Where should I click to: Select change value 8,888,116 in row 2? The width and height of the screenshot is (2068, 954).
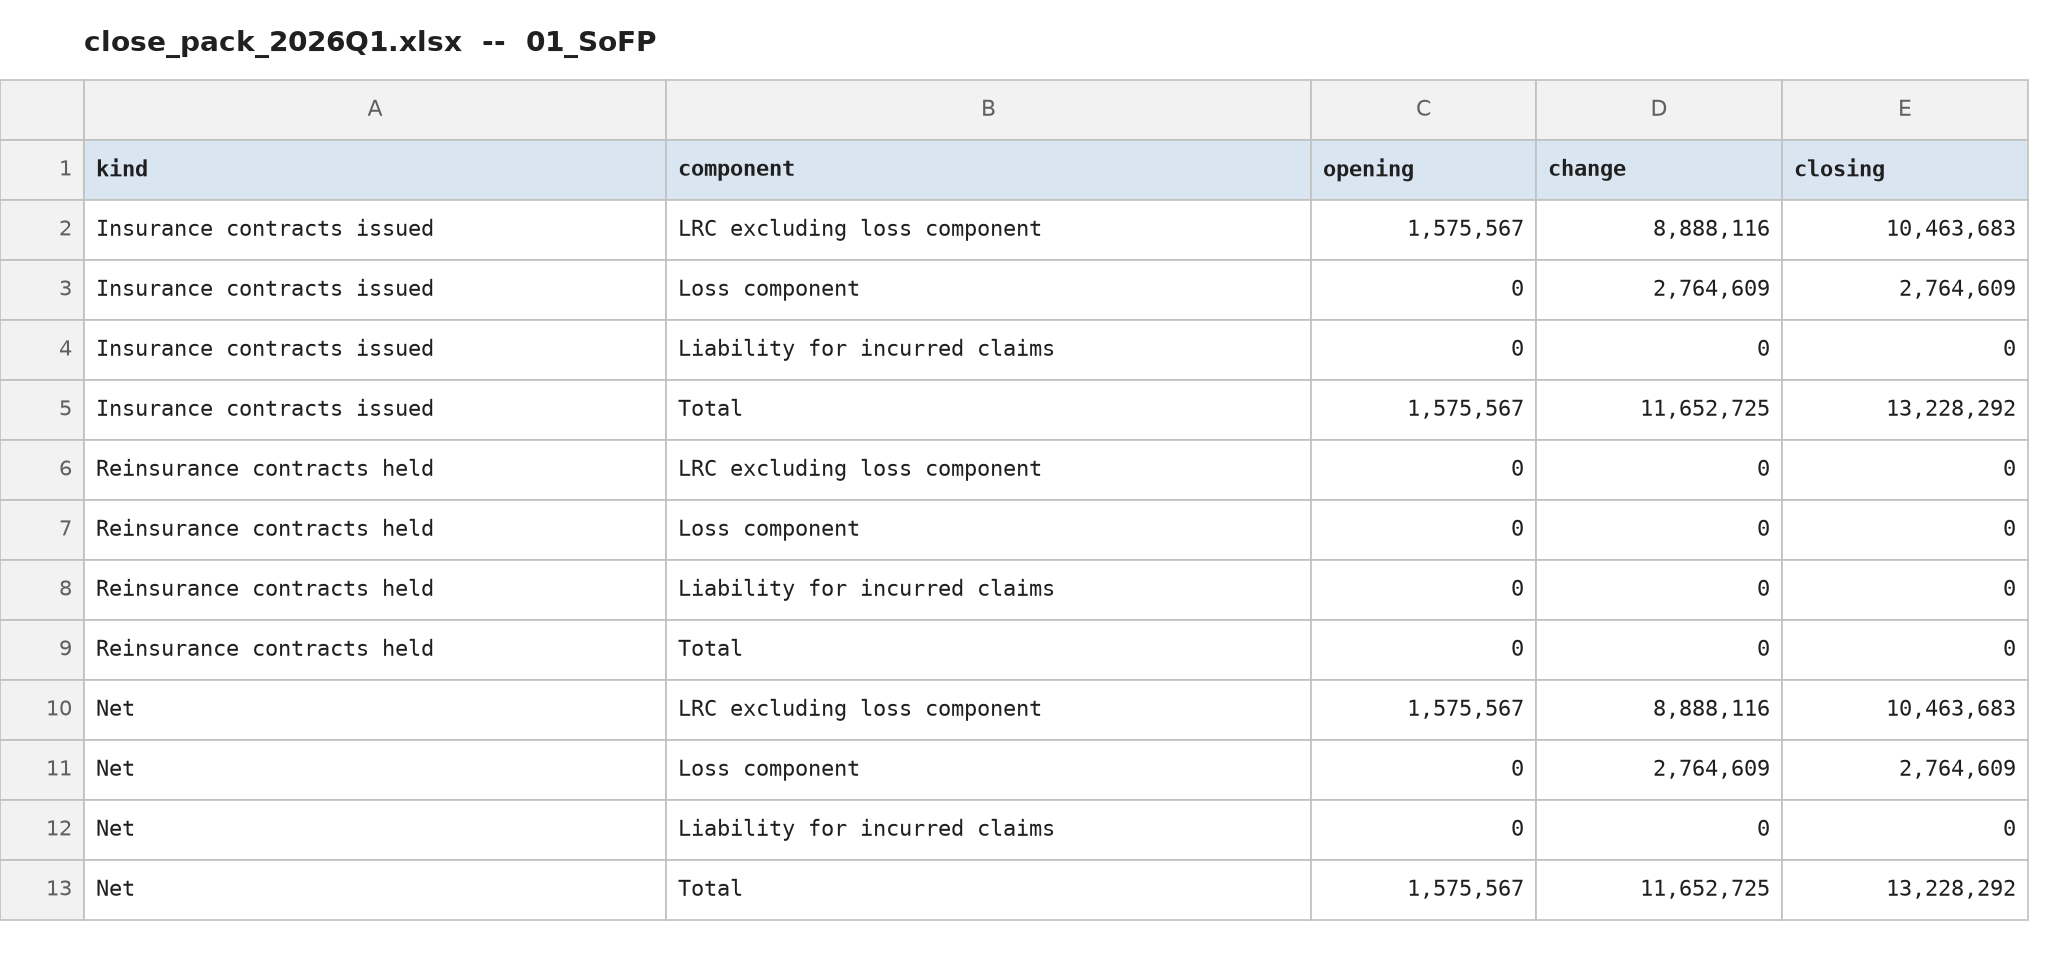(1659, 230)
